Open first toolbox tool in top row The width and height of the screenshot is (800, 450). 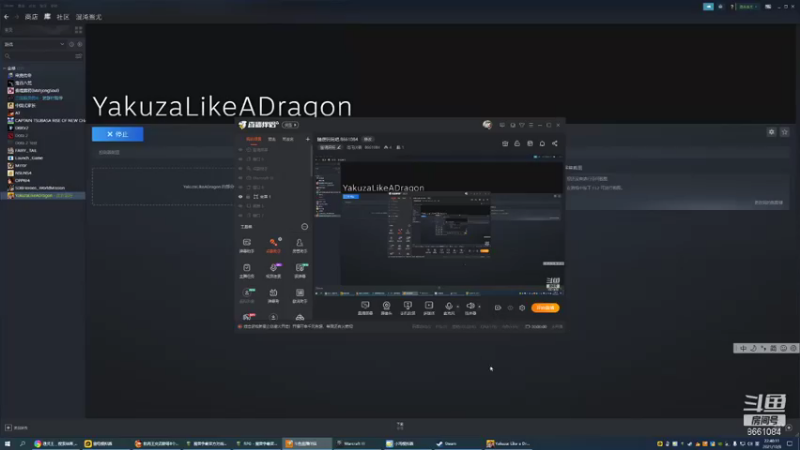247,245
